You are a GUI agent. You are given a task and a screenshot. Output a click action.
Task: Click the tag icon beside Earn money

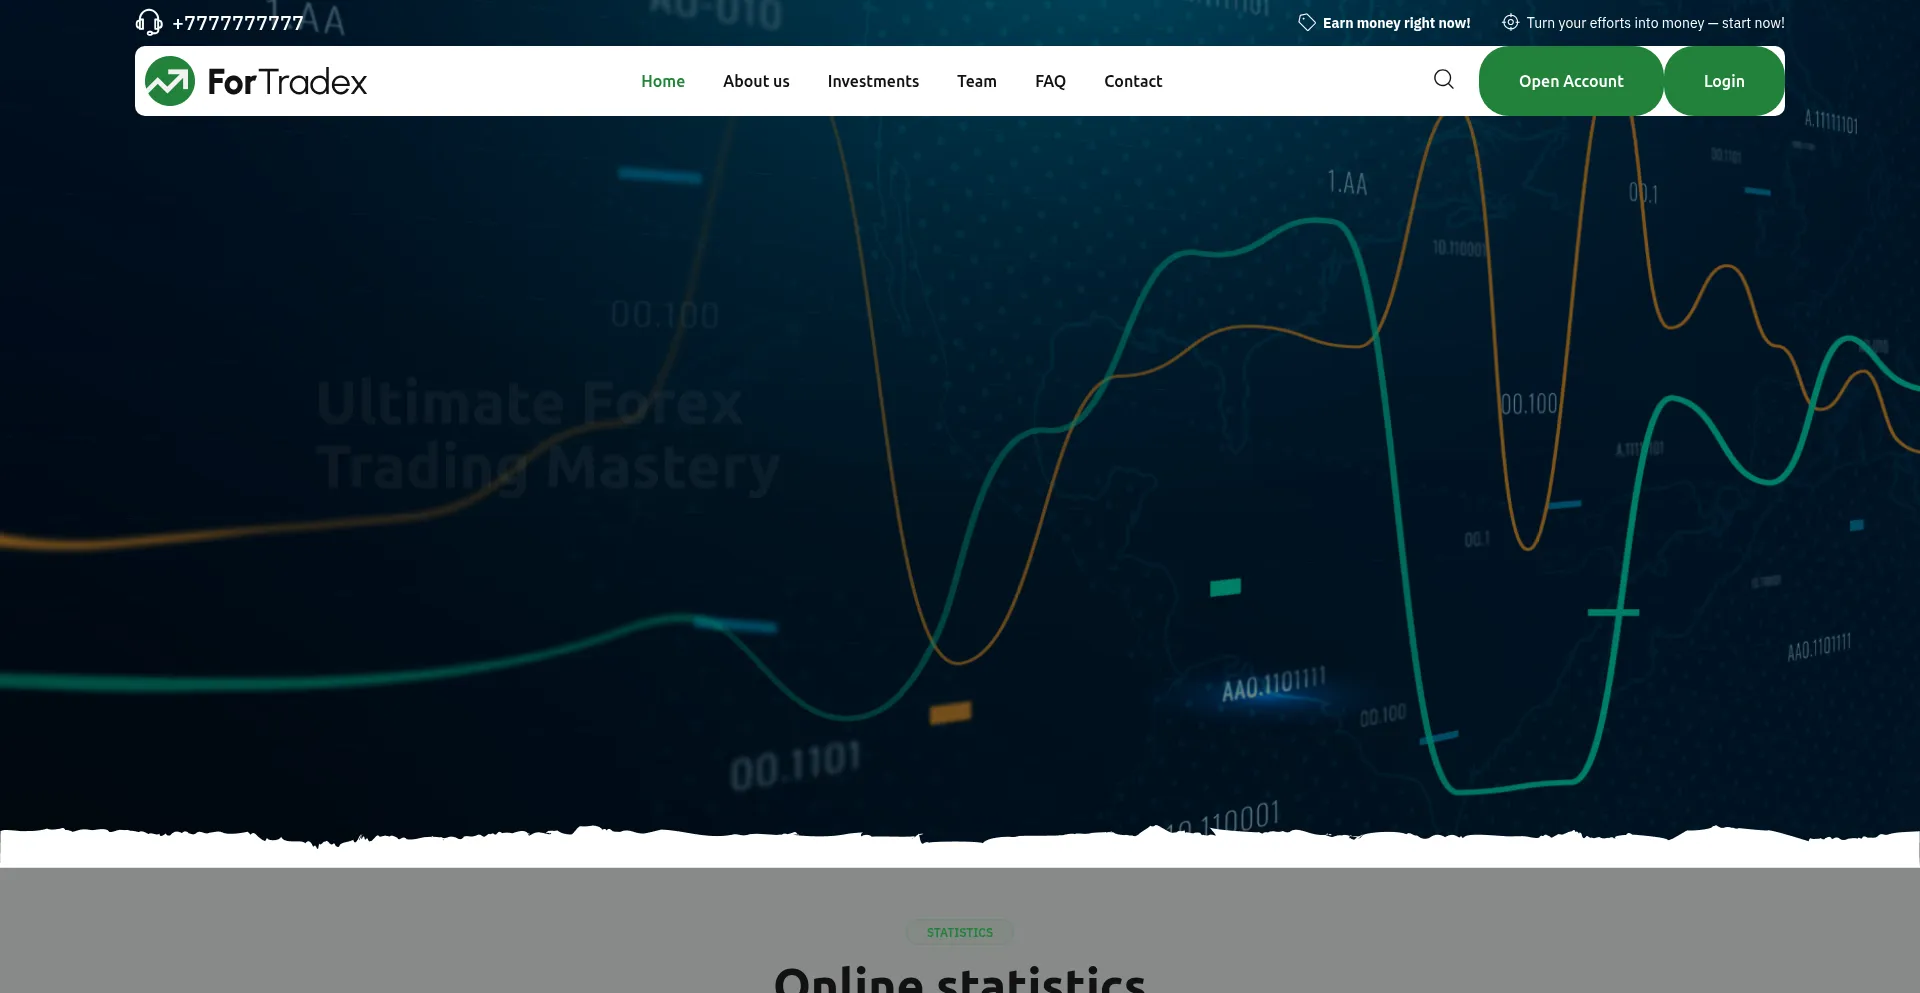(x=1307, y=22)
